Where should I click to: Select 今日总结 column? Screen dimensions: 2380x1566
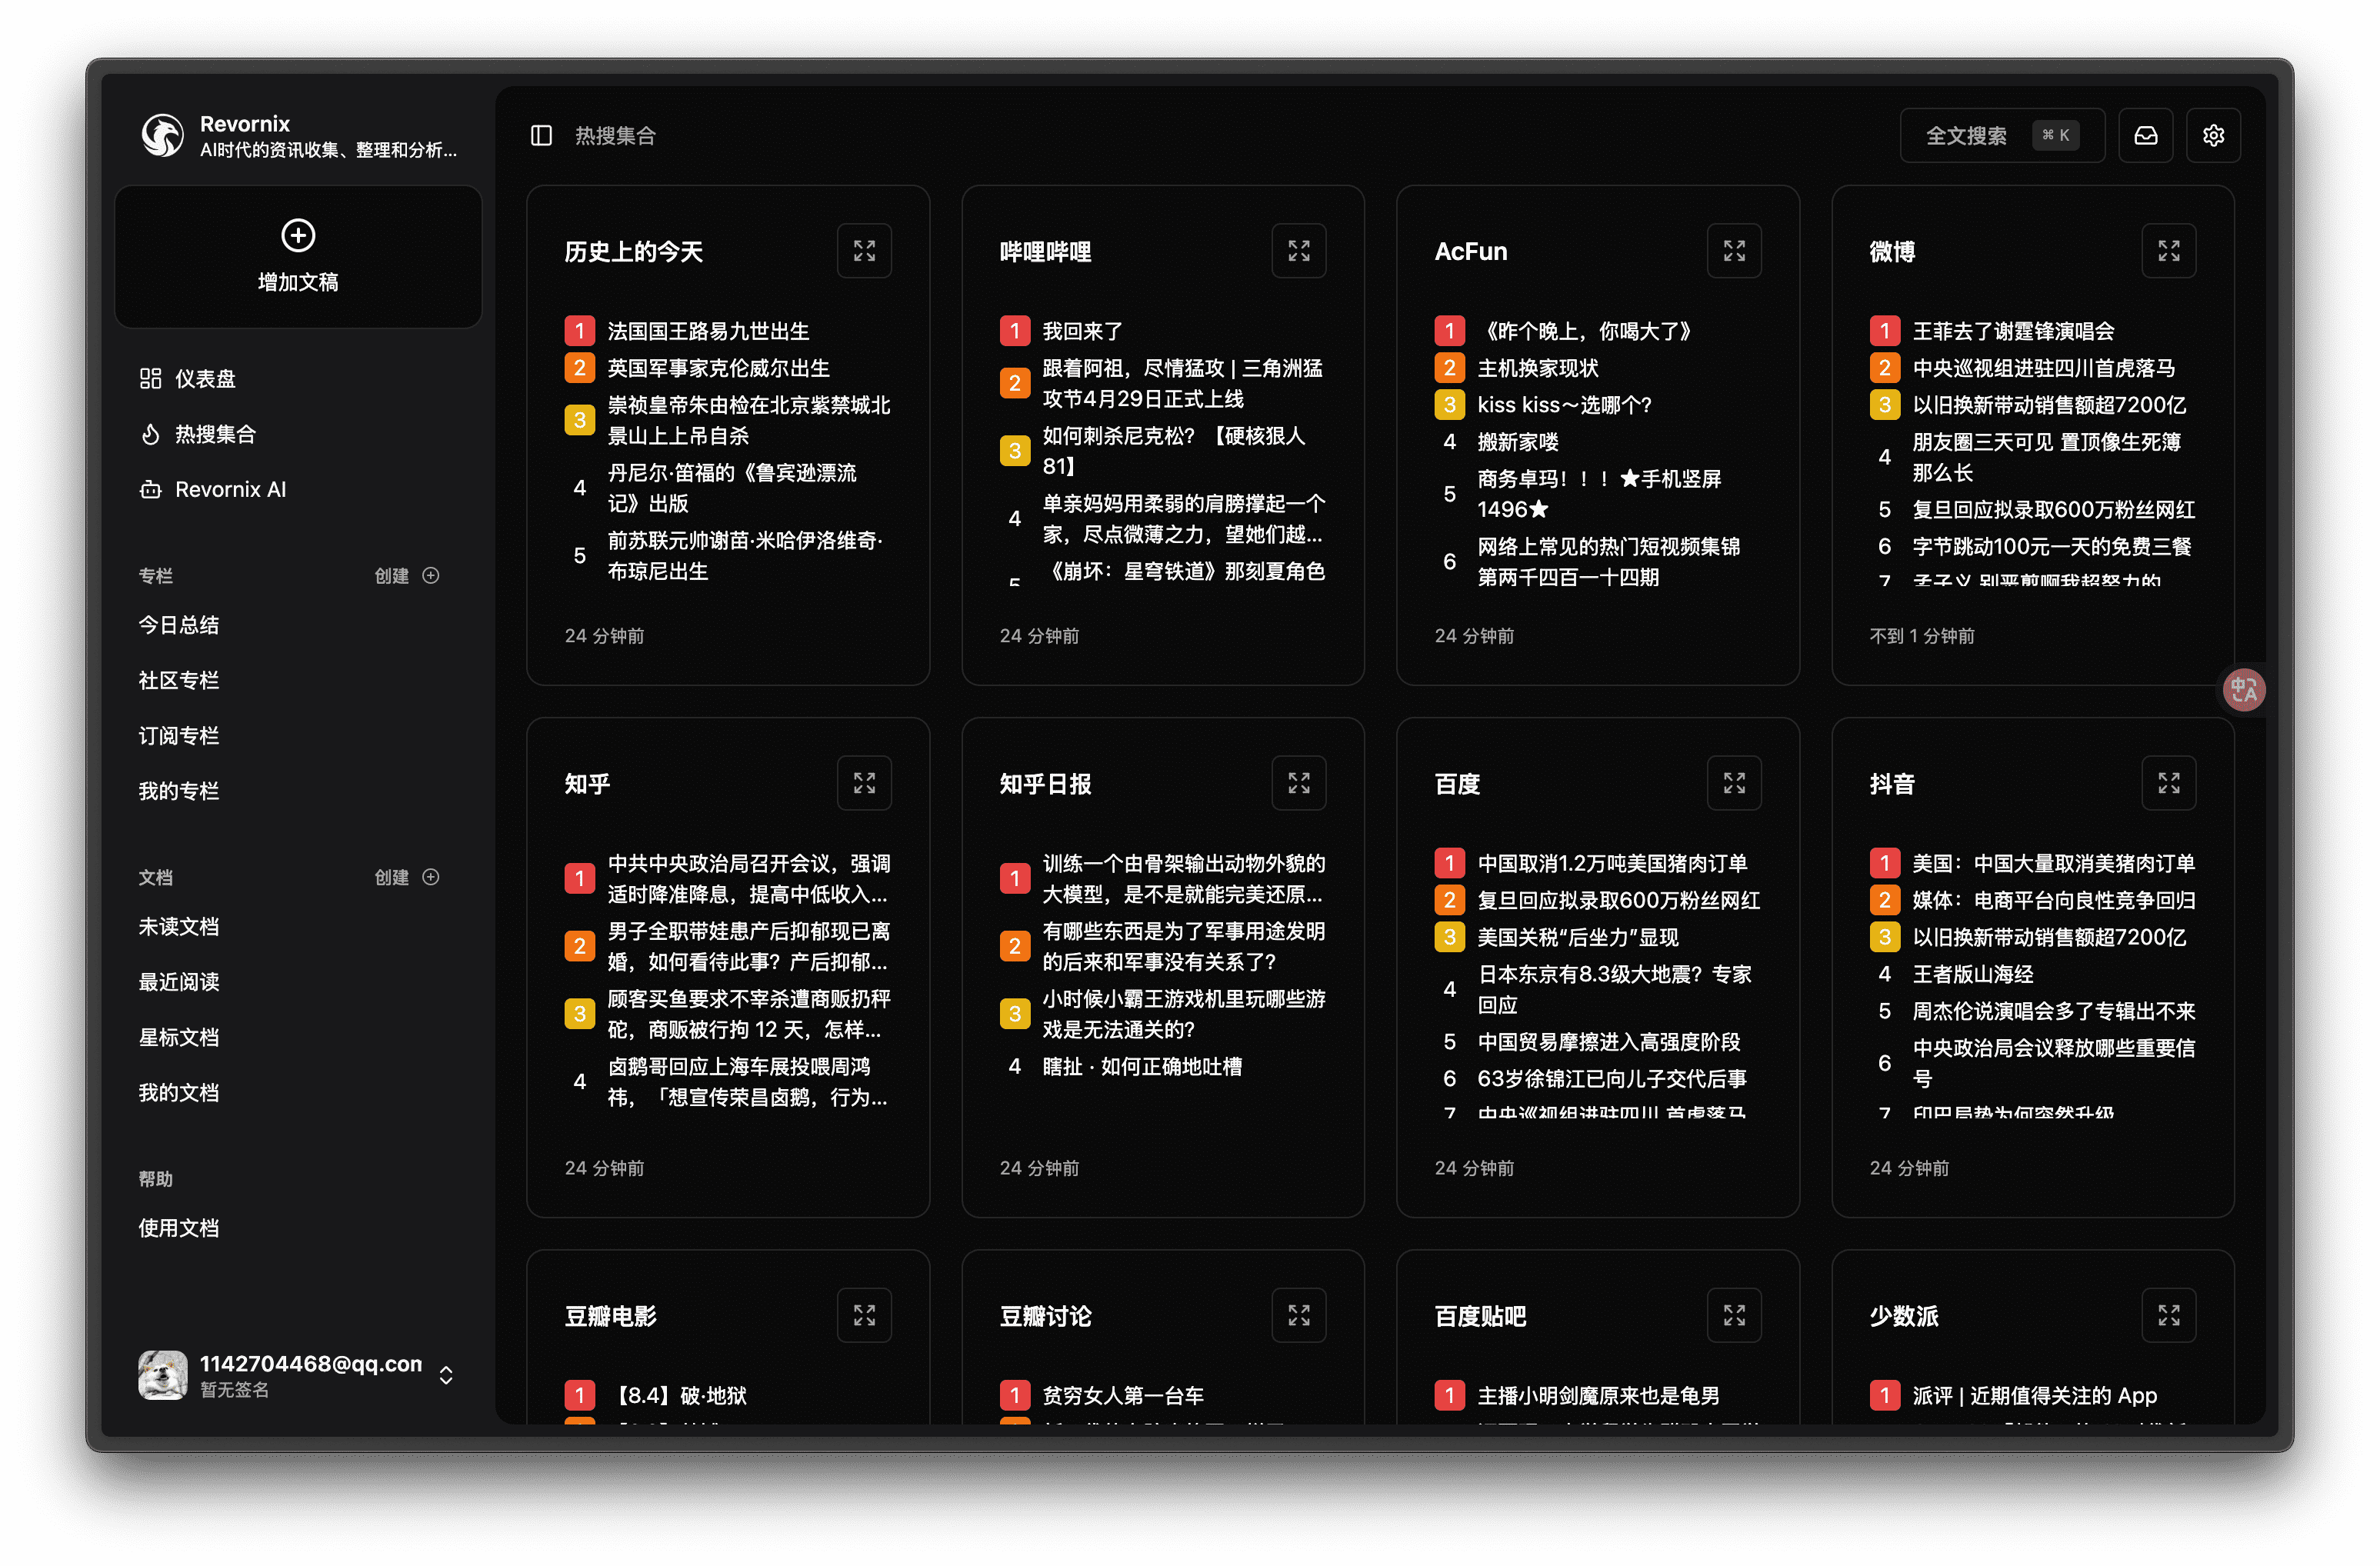click(x=178, y=625)
